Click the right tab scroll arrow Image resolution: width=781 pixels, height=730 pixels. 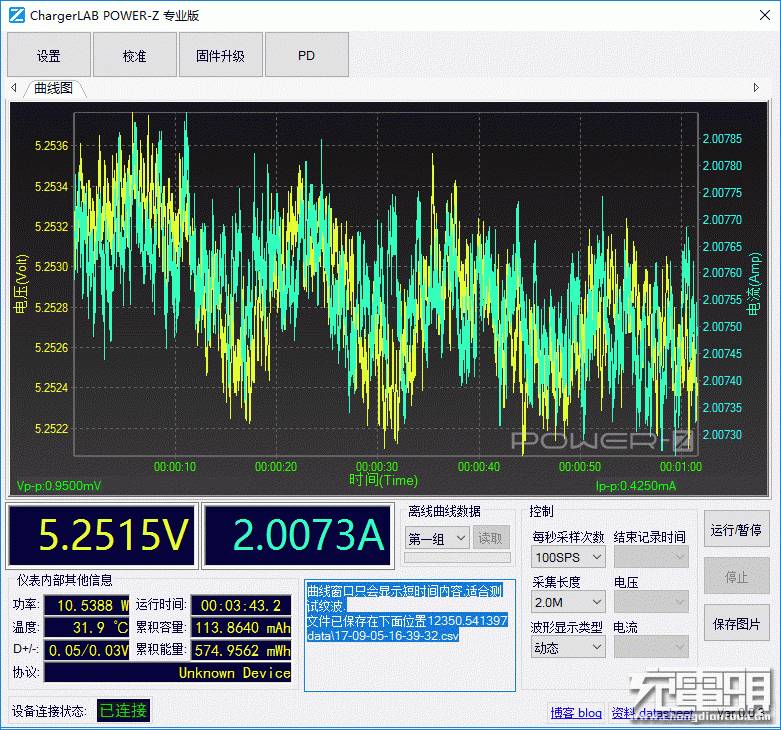(x=756, y=88)
